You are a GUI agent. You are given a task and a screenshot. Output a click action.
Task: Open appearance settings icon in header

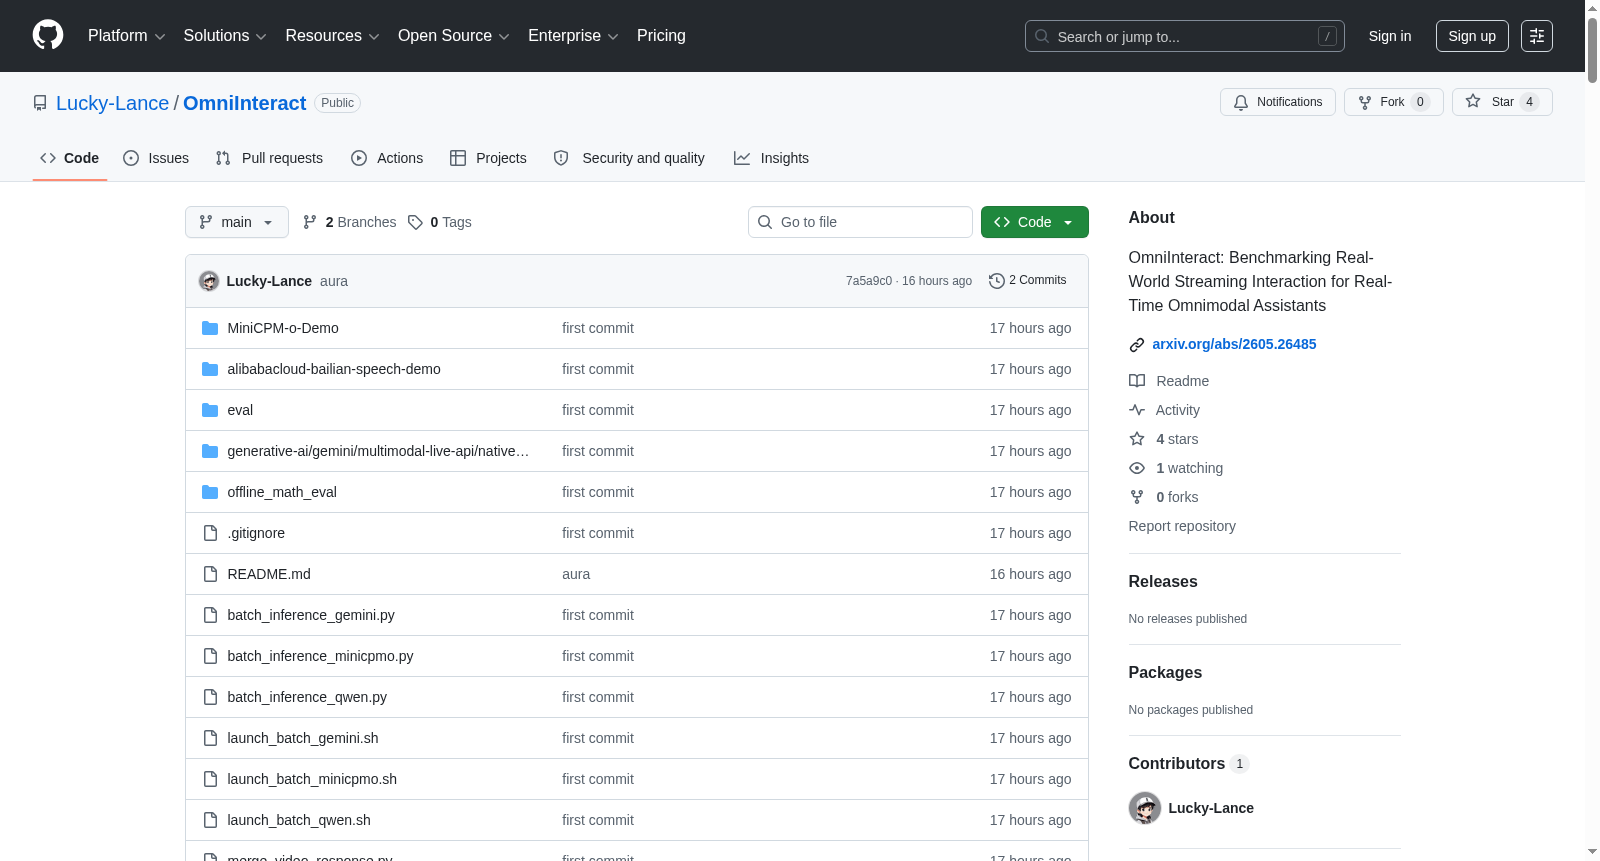click(x=1537, y=36)
